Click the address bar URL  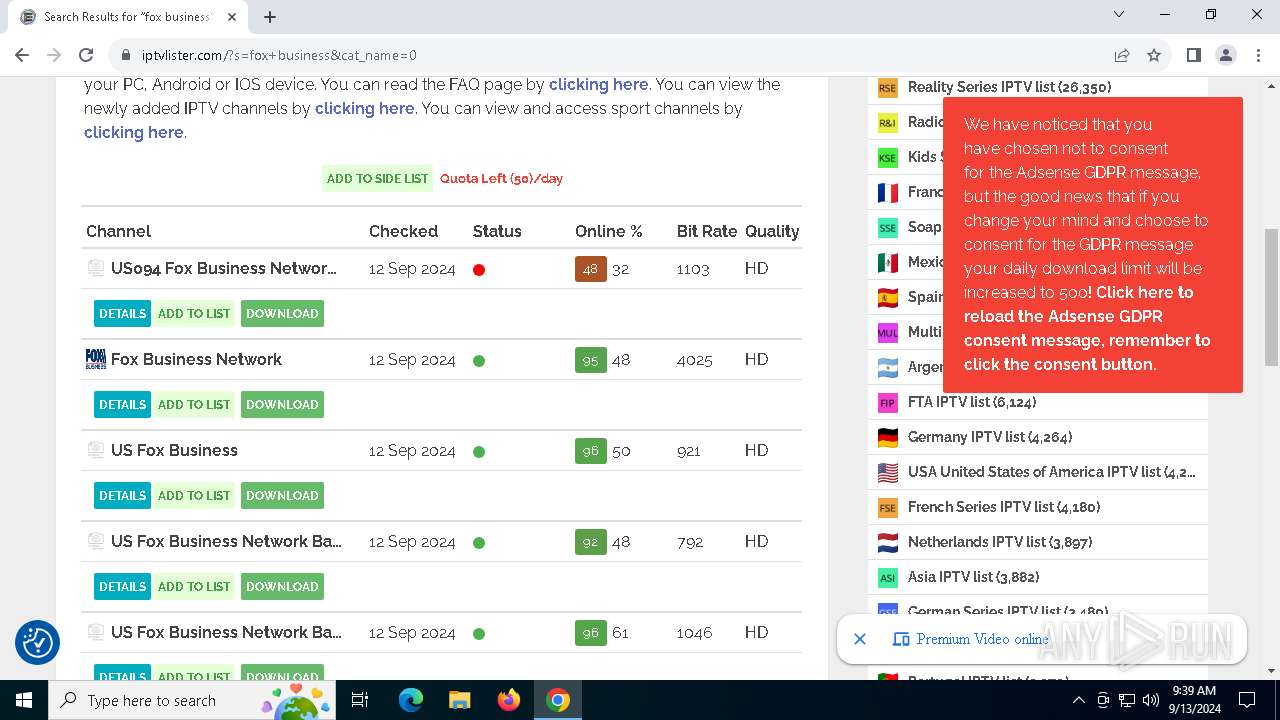click(279, 55)
